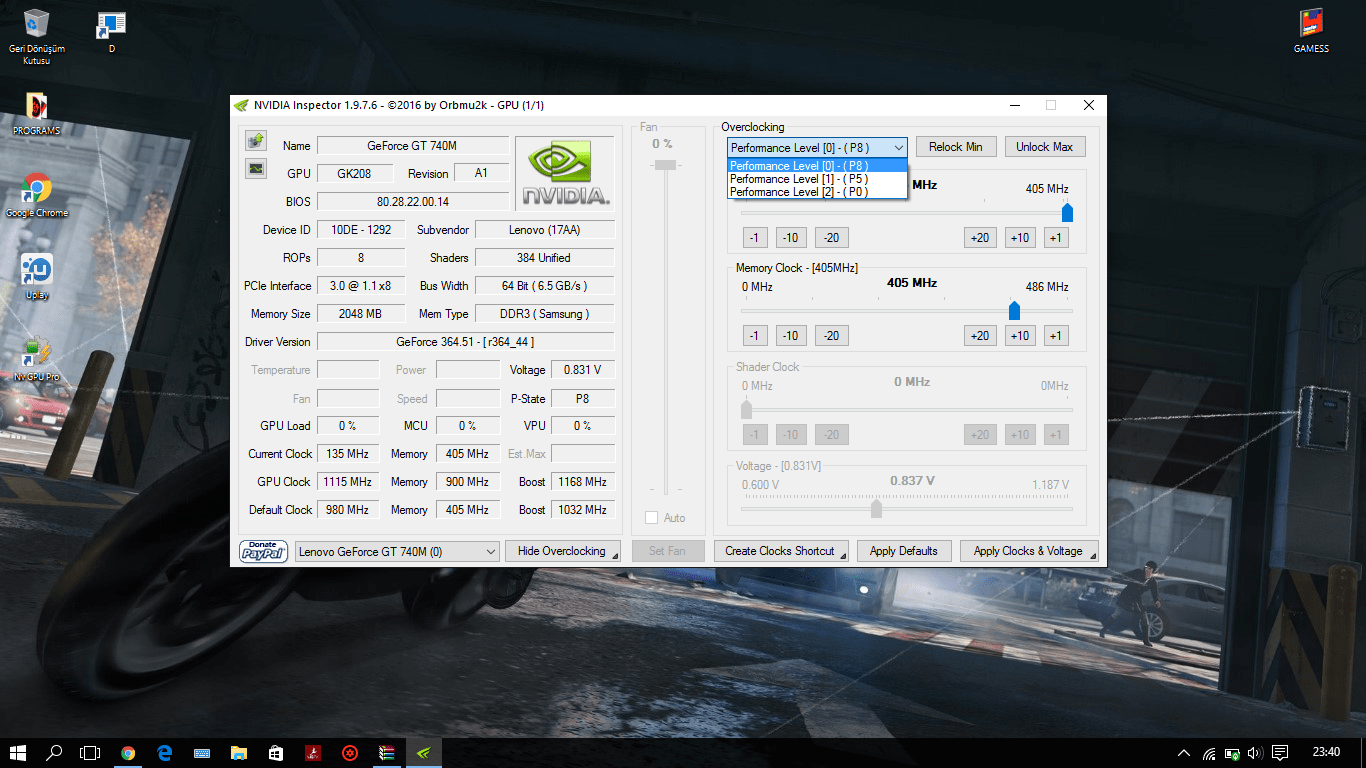Image resolution: width=1366 pixels, height=768 pixels.
Task: Select the Nv GPU Pro desktop shortcut
Action: 37,360
